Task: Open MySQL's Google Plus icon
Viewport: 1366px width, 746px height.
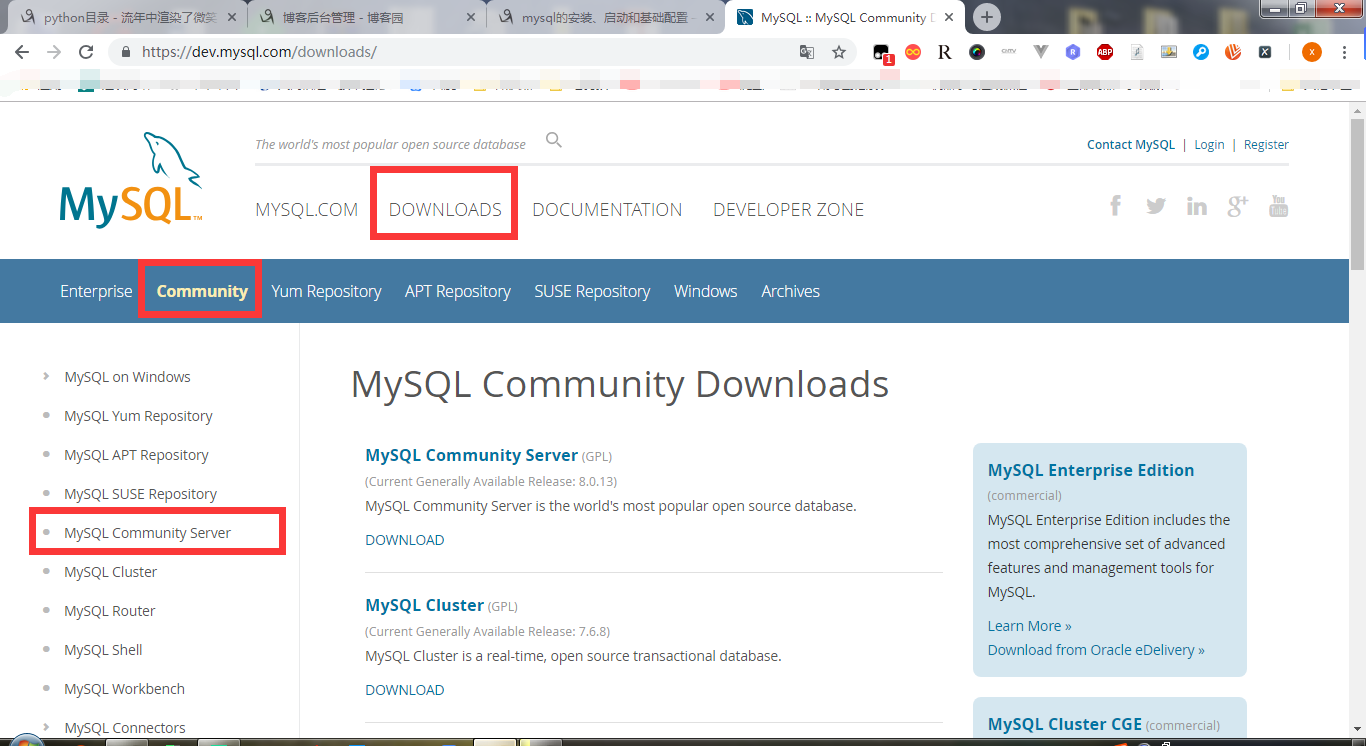Action: [x=1238, y=206]
